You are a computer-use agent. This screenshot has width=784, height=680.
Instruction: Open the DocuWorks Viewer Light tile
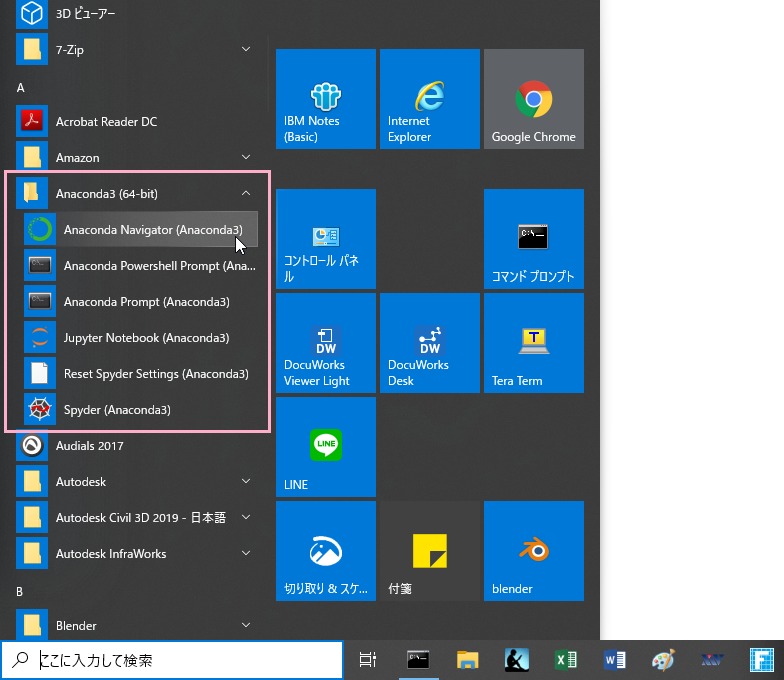(326, 343)
